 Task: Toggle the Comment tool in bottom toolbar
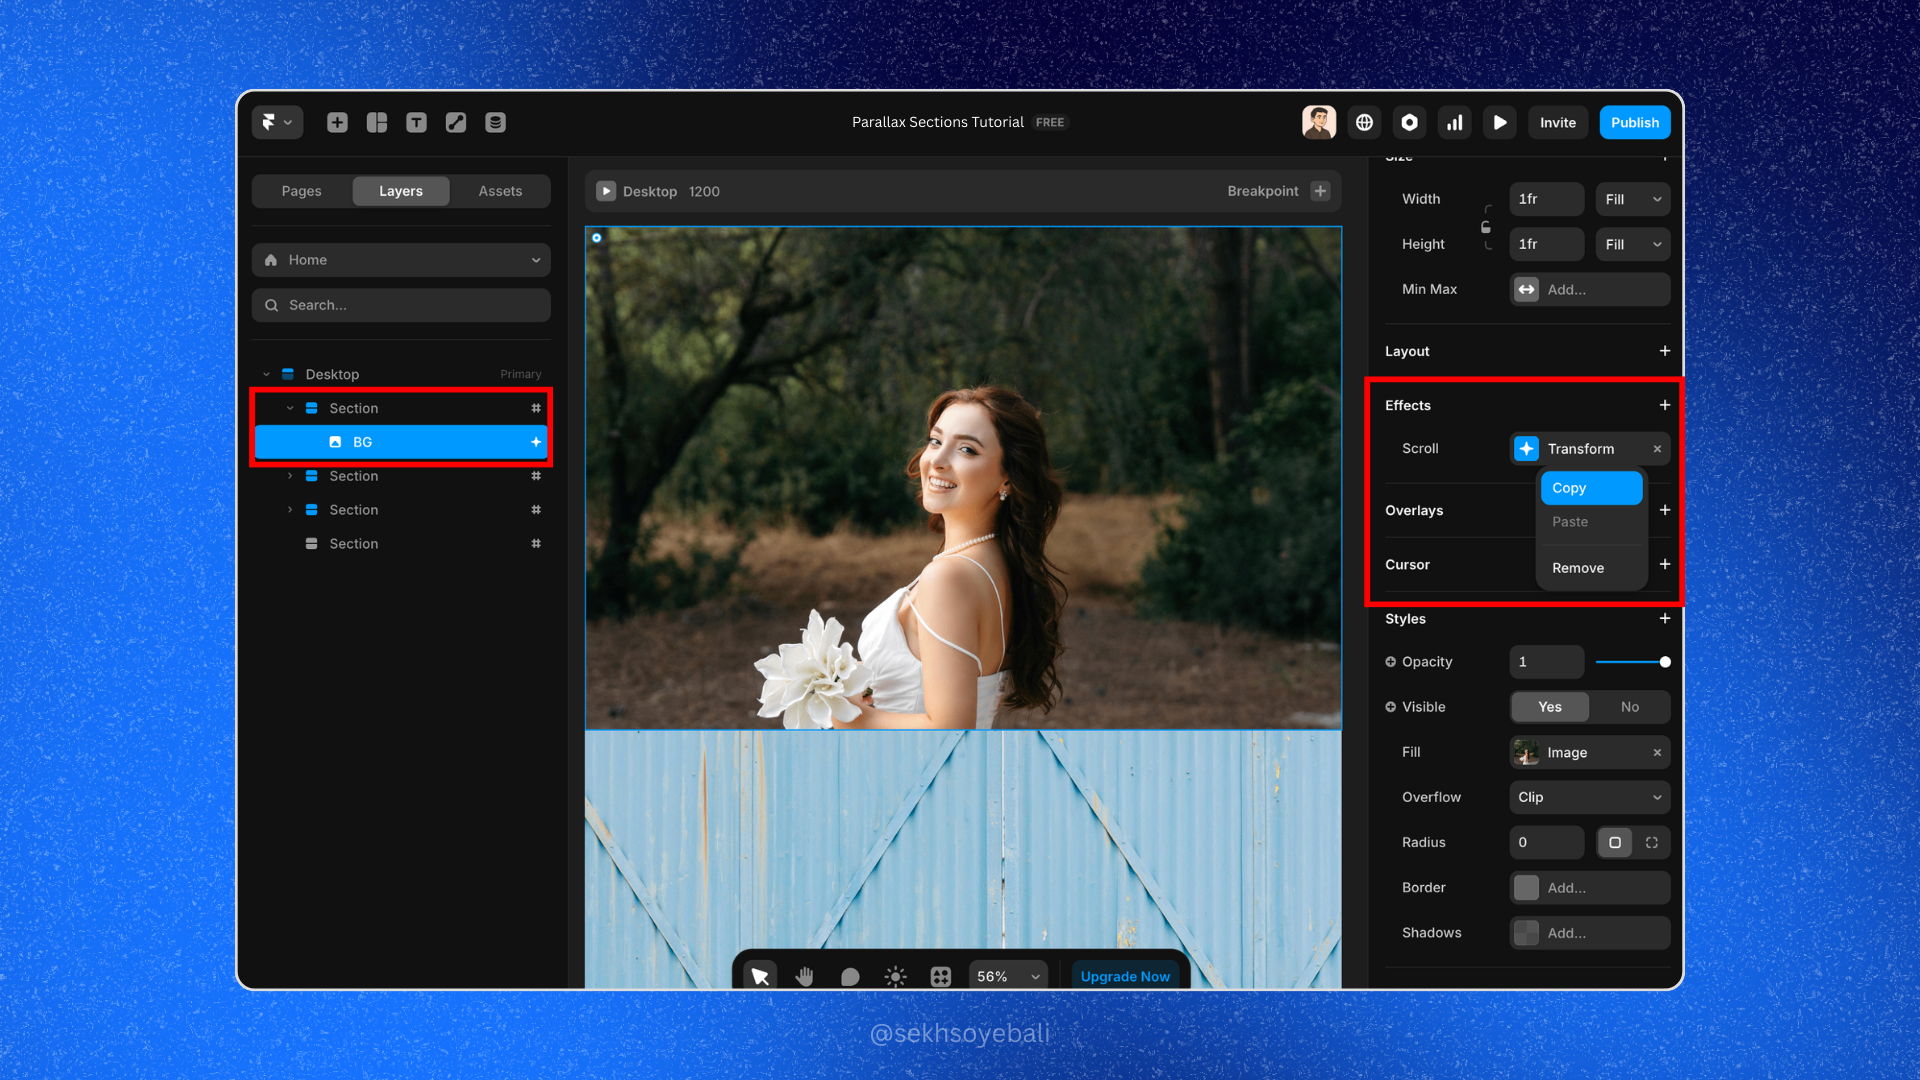point(850,976)
